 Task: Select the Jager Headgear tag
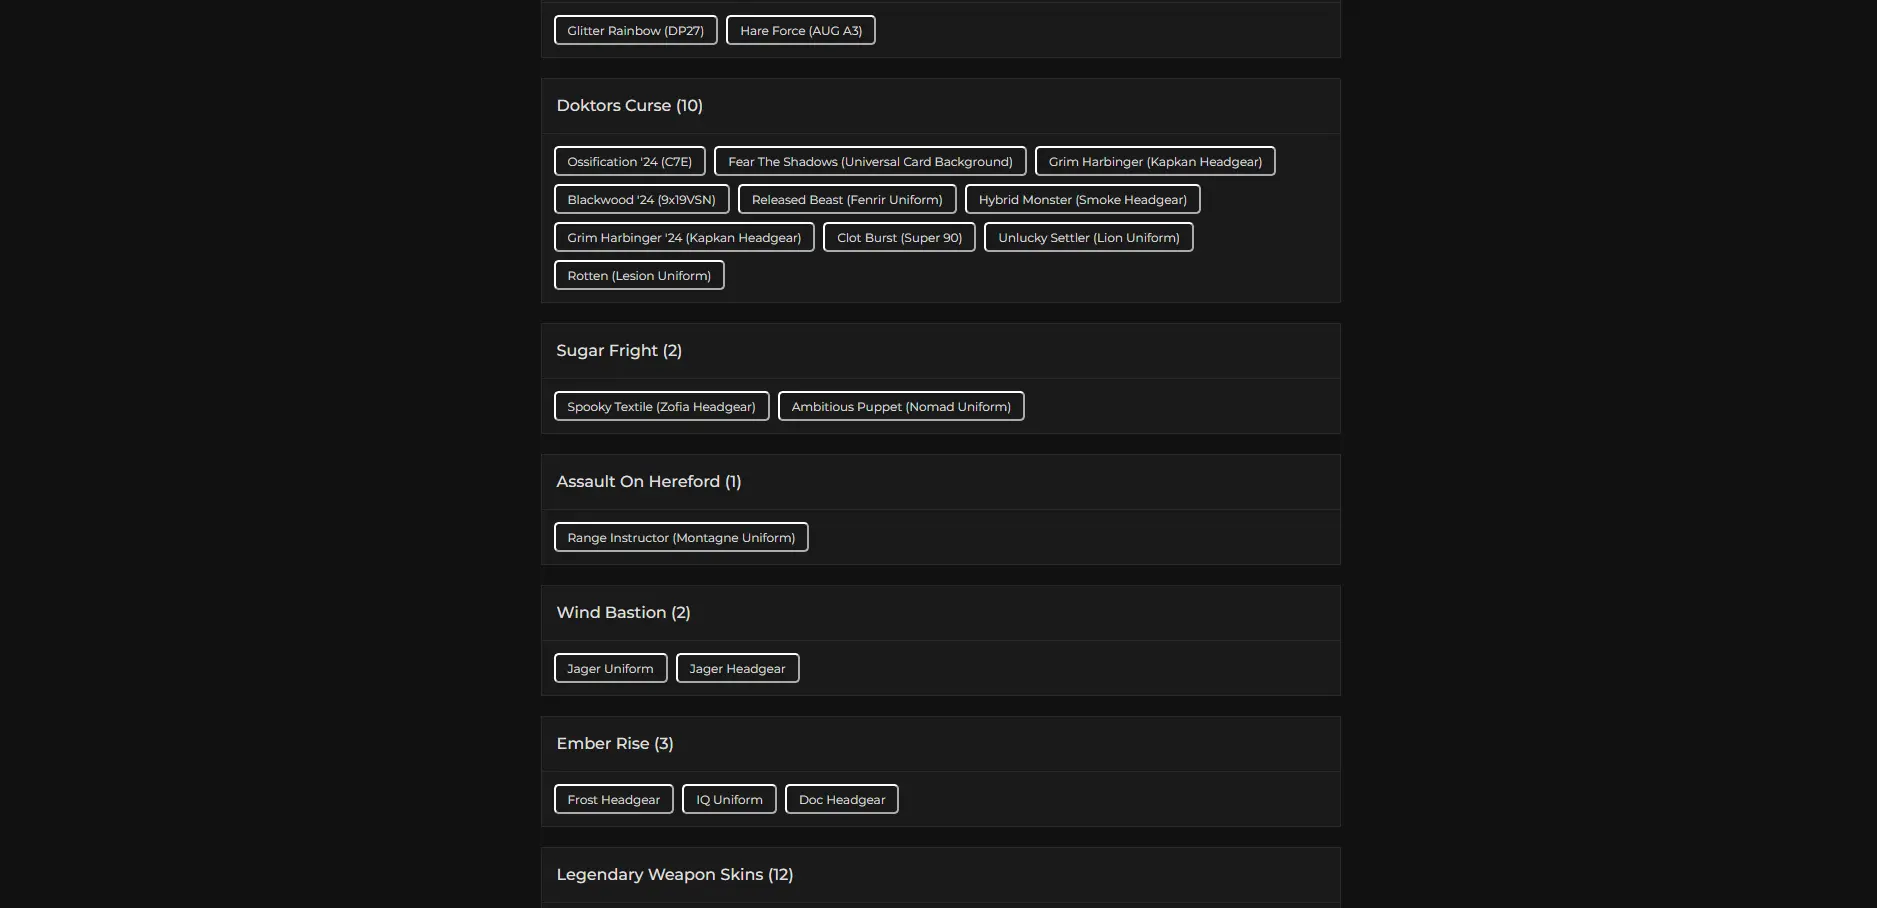click(737, 669)
